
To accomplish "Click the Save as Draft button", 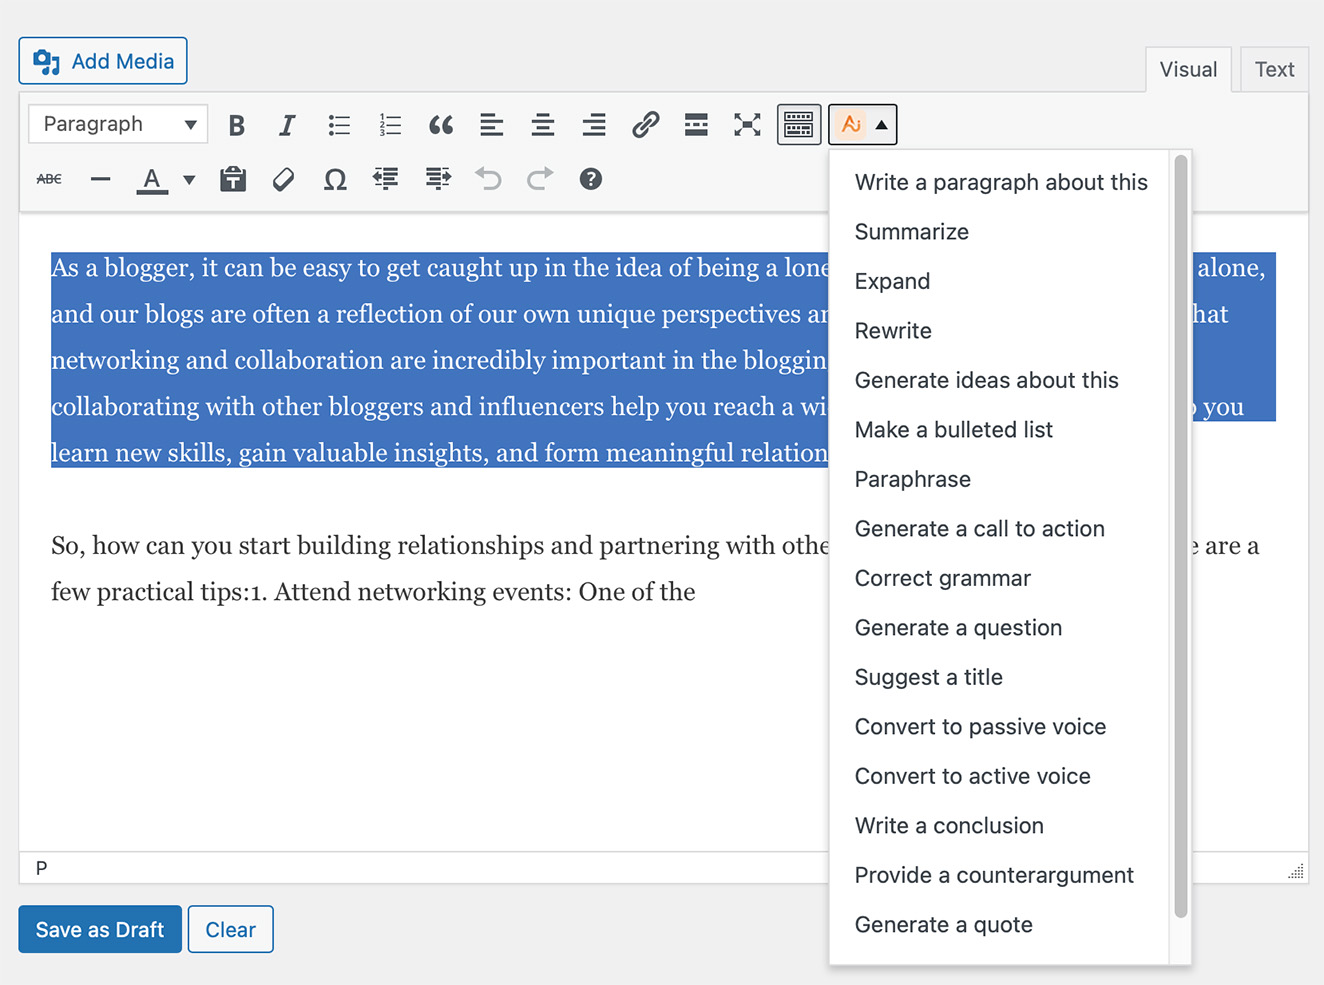I will click(99, 929).
